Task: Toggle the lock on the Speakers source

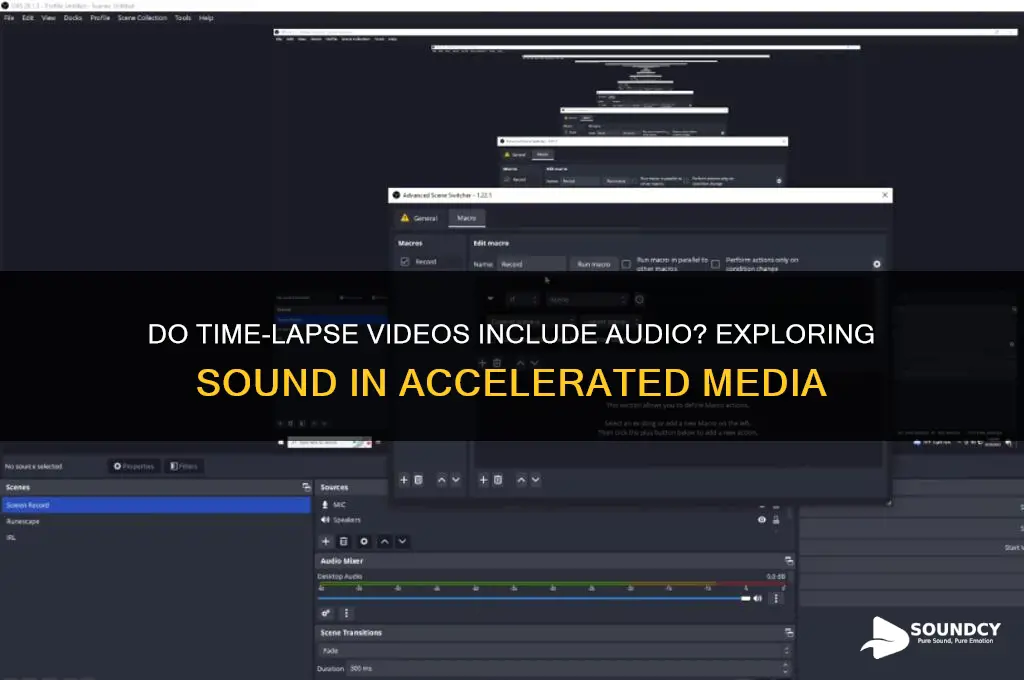Action: point(776,520)
